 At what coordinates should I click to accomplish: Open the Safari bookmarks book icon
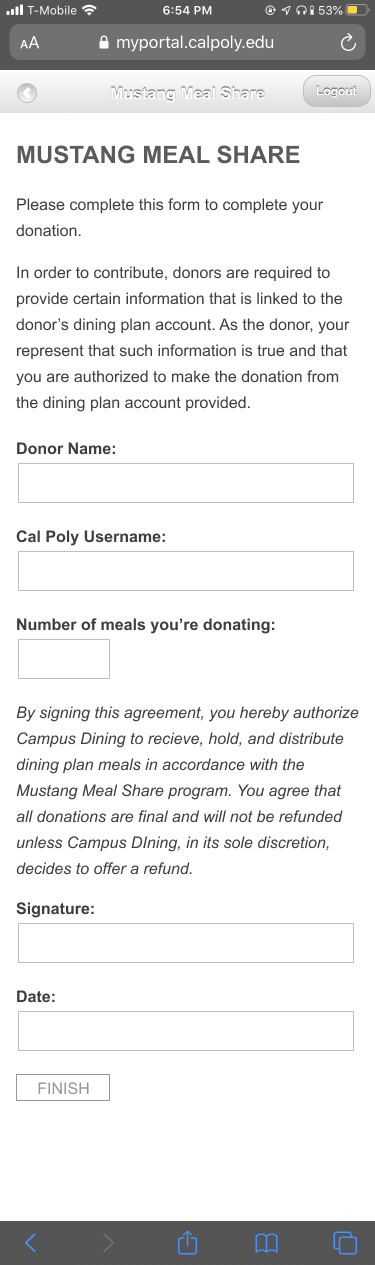(x=265, y=1242)
